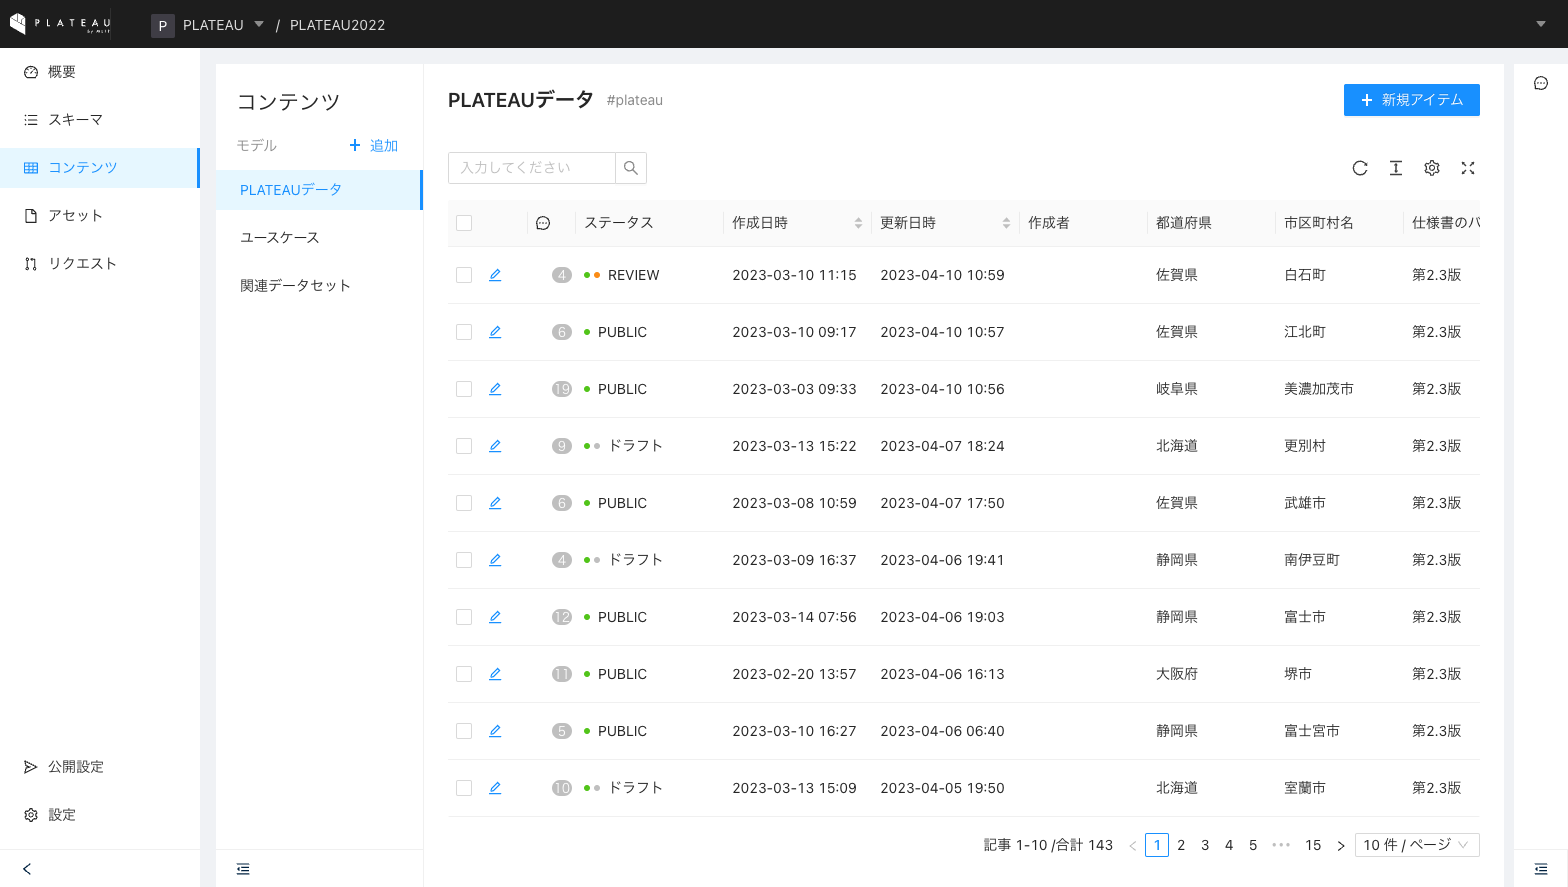Collapse the left sidebar with arrow
This screenshot has height=887, width=1568.
tap(27, 869)
